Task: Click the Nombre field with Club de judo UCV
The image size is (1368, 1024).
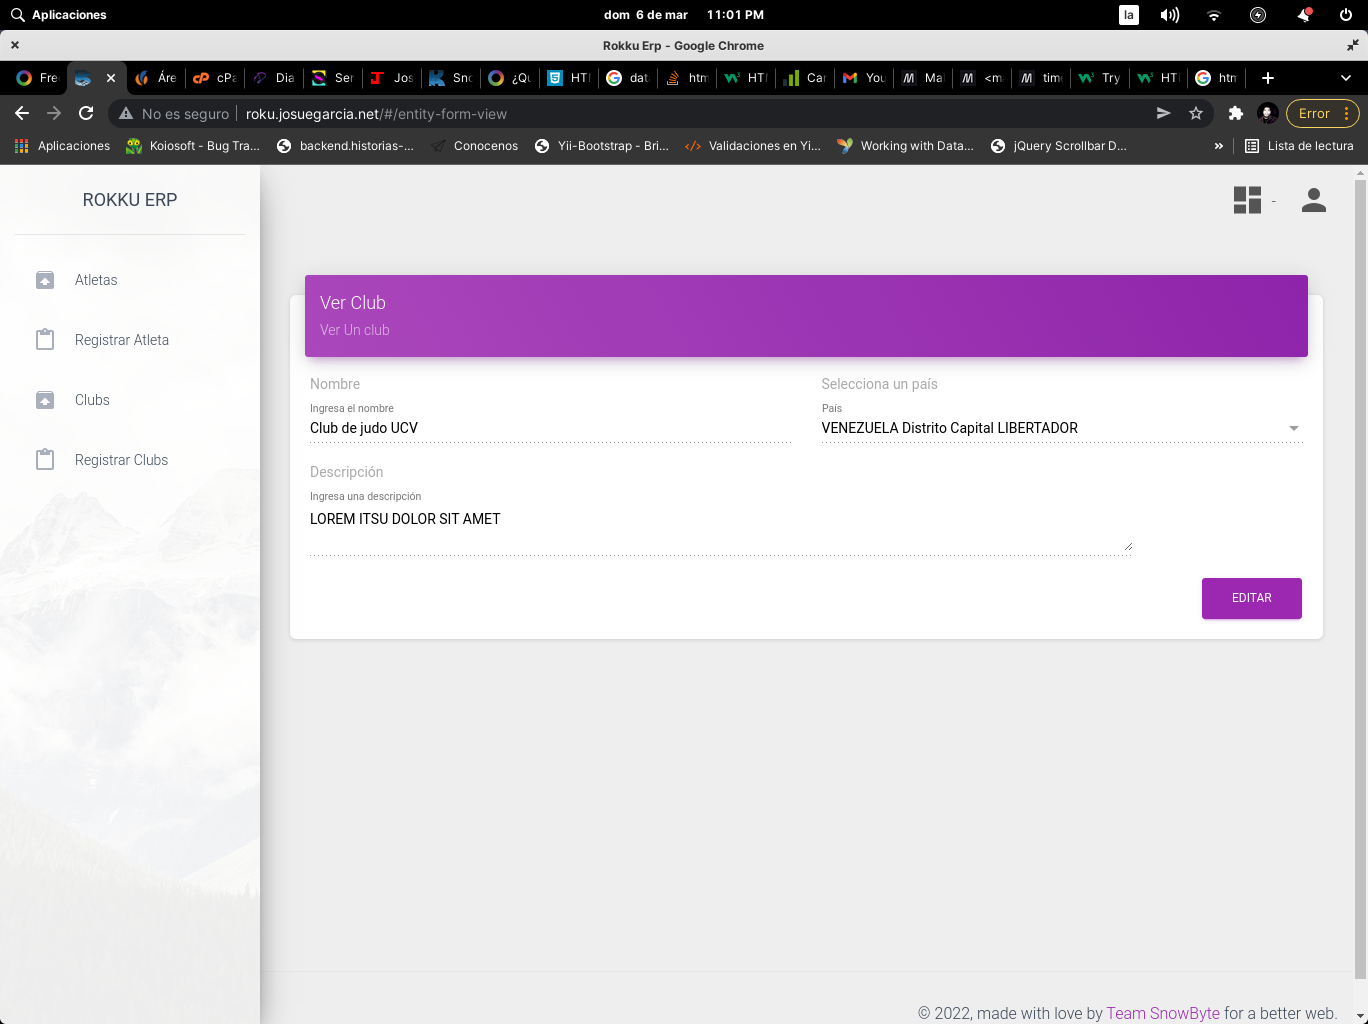Action: (x=550, y=428)
